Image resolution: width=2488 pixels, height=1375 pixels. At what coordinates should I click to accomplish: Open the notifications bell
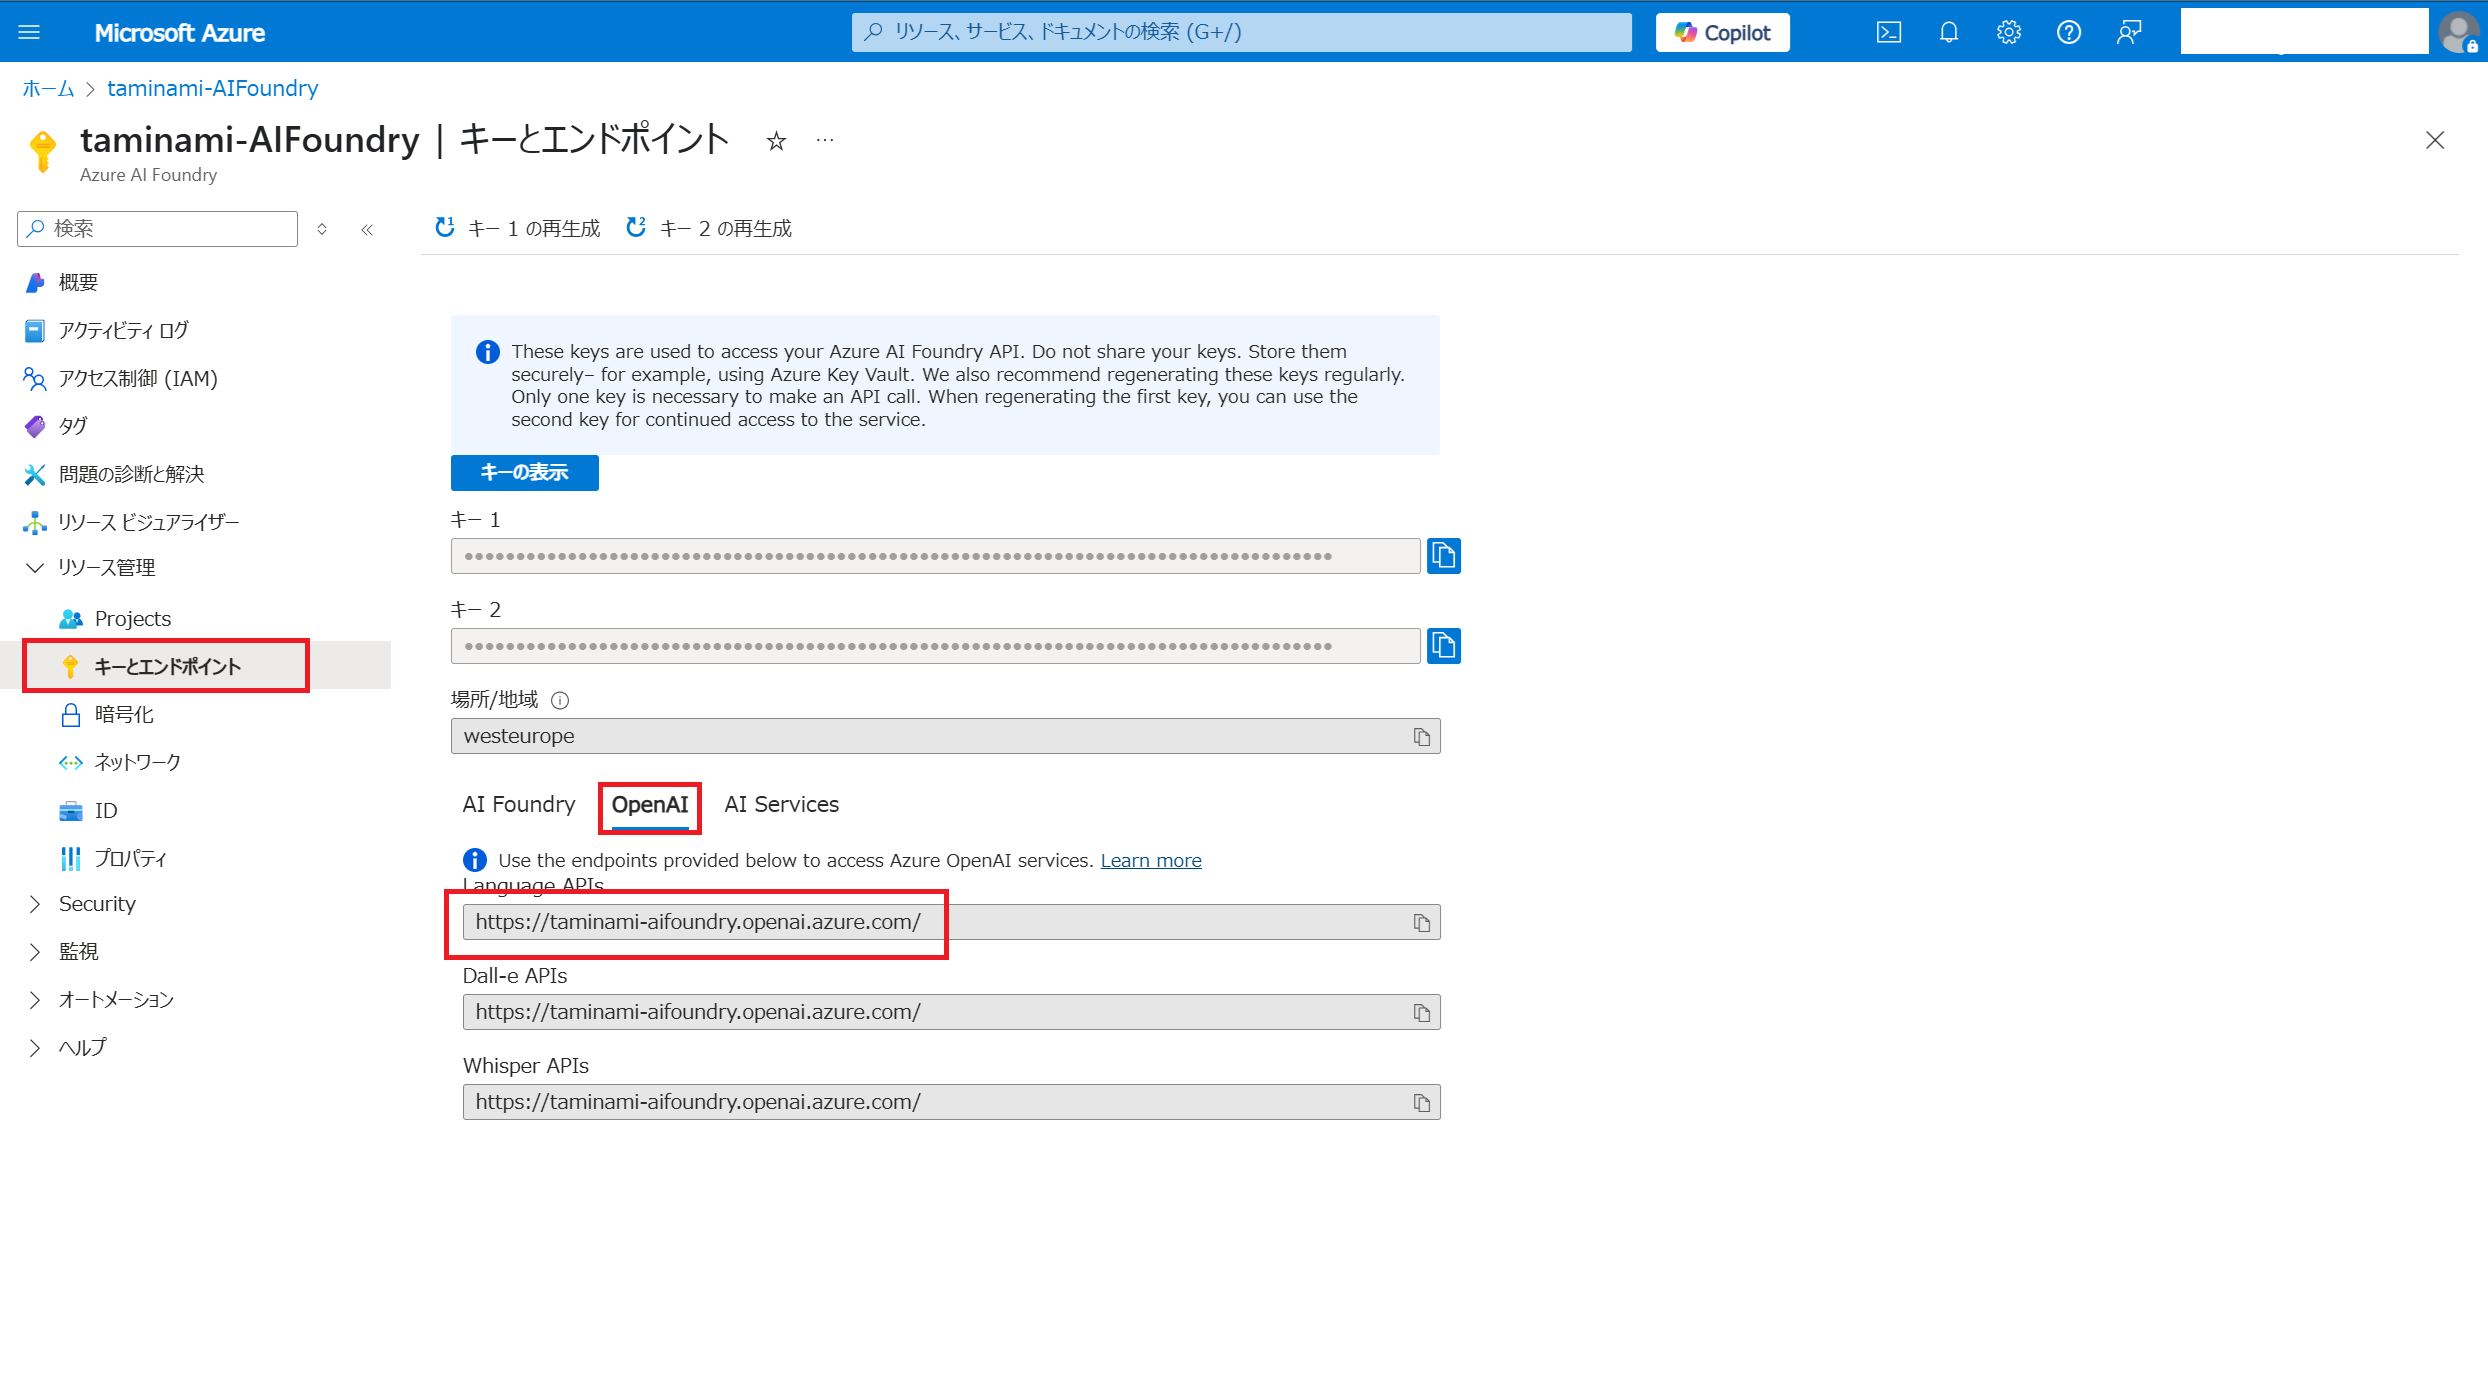pos(1948,32)
